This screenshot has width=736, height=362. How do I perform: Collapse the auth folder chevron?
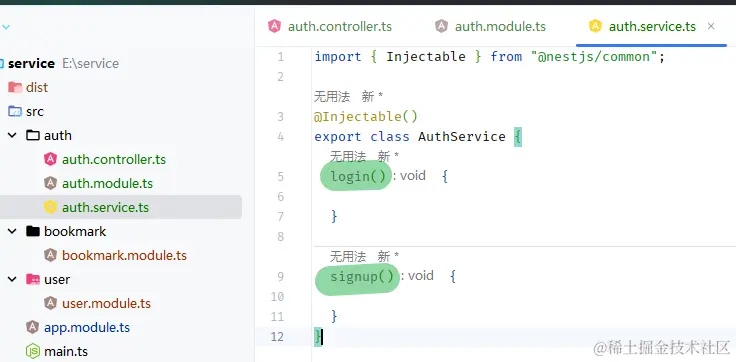12,136
